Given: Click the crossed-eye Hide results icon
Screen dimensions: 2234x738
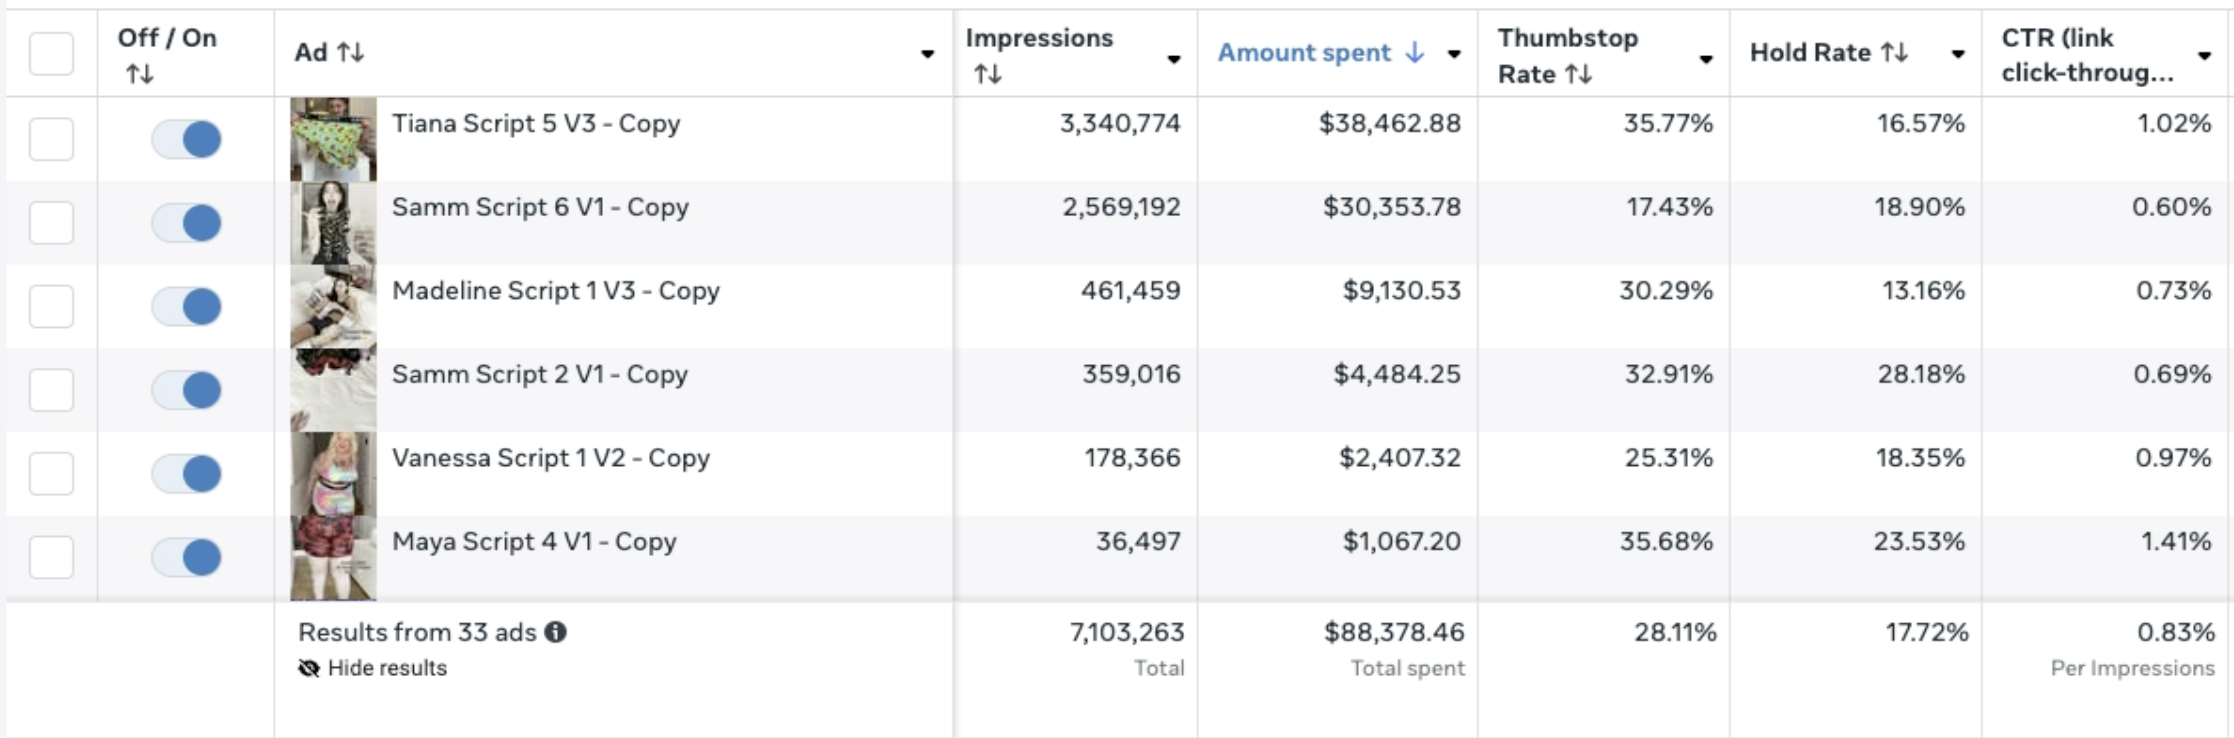Looking at the screenshot, I should click(309, 668).
